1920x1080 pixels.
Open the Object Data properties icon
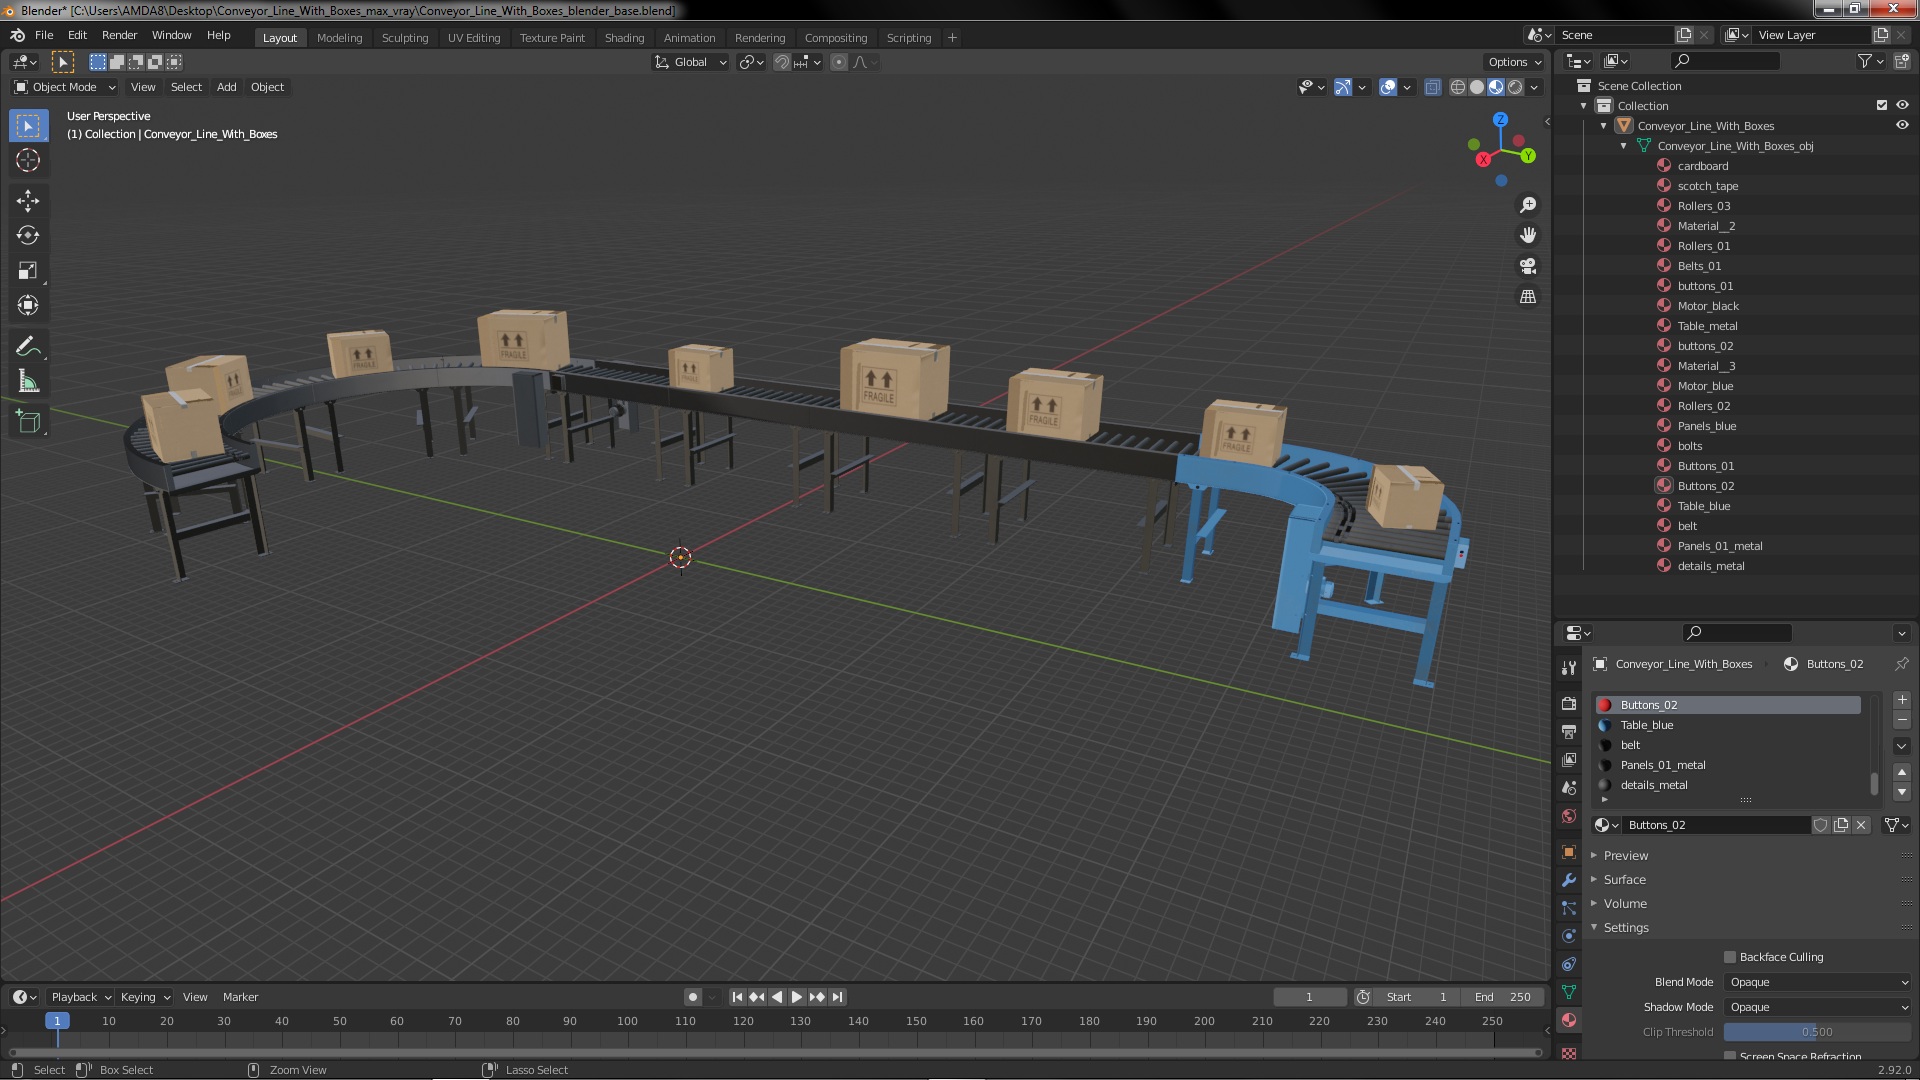(x=1569, y=992)
